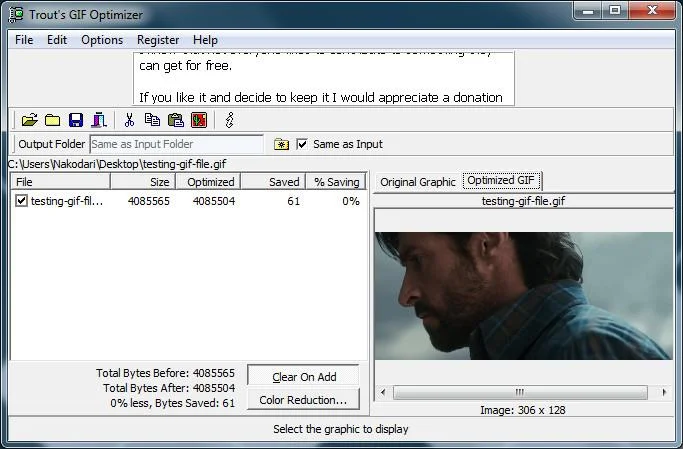The height and width of the screenshot is (449, 683).
Task: Click the Copy toolbar icon
Action: pos(152,120)
